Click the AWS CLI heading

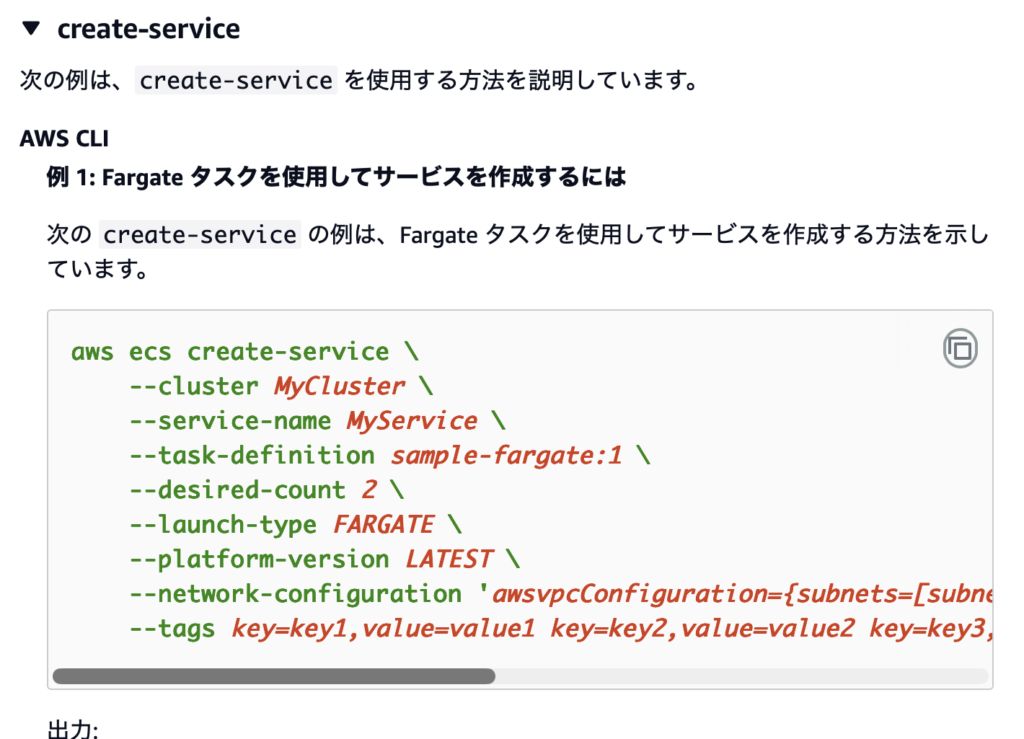[64, 139]
